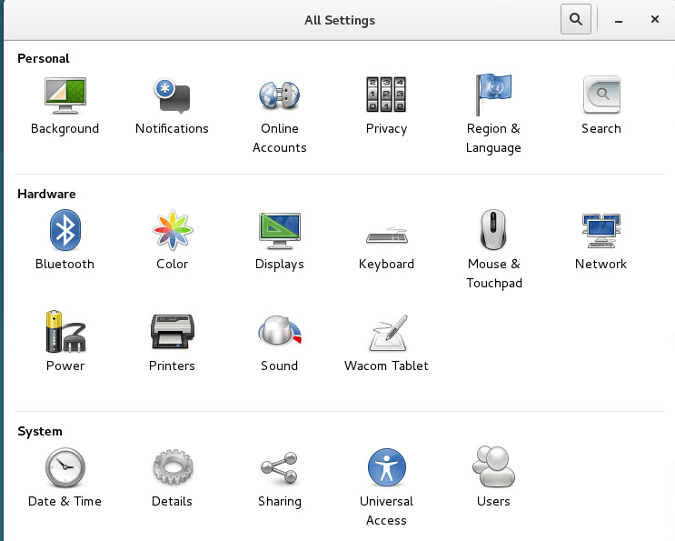Open the Displays configuration panel

pos(279,232)
